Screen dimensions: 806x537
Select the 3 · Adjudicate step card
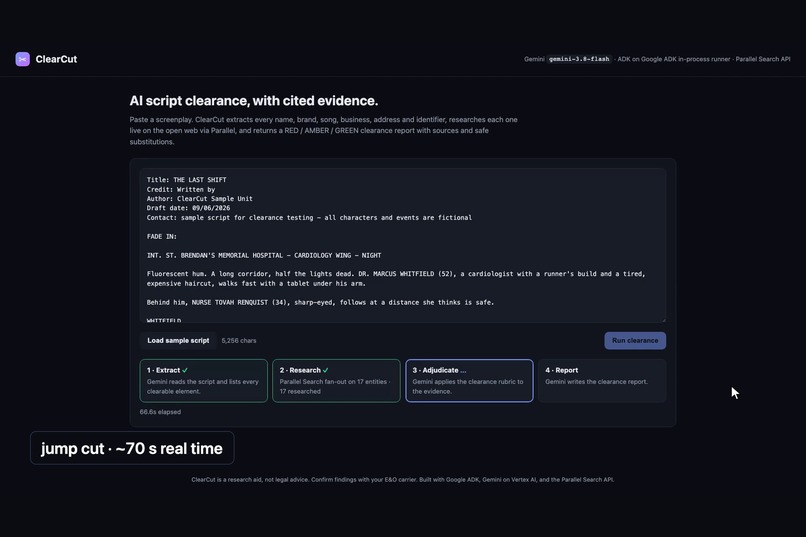(x=469, y=381)
